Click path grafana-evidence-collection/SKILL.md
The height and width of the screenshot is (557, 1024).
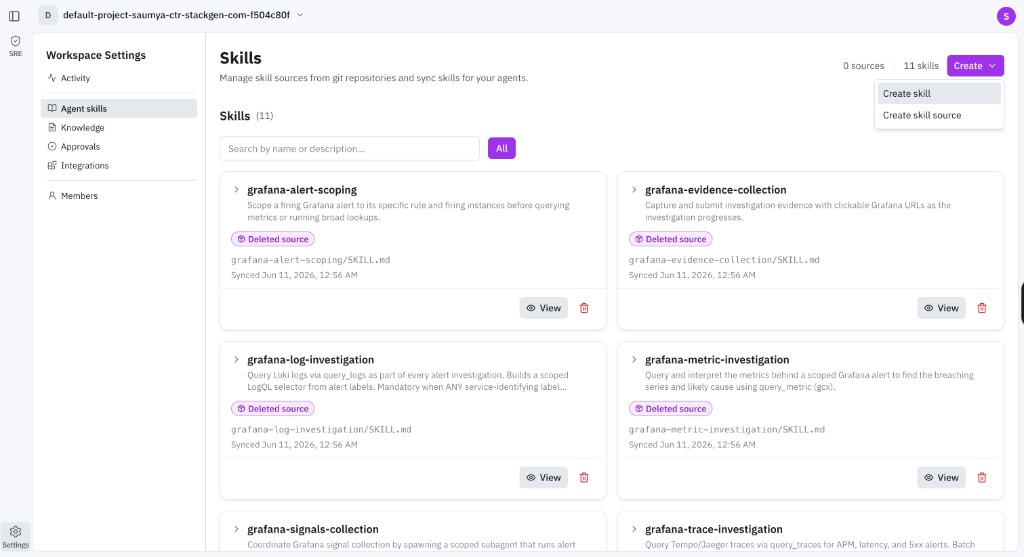pos(724,260)
